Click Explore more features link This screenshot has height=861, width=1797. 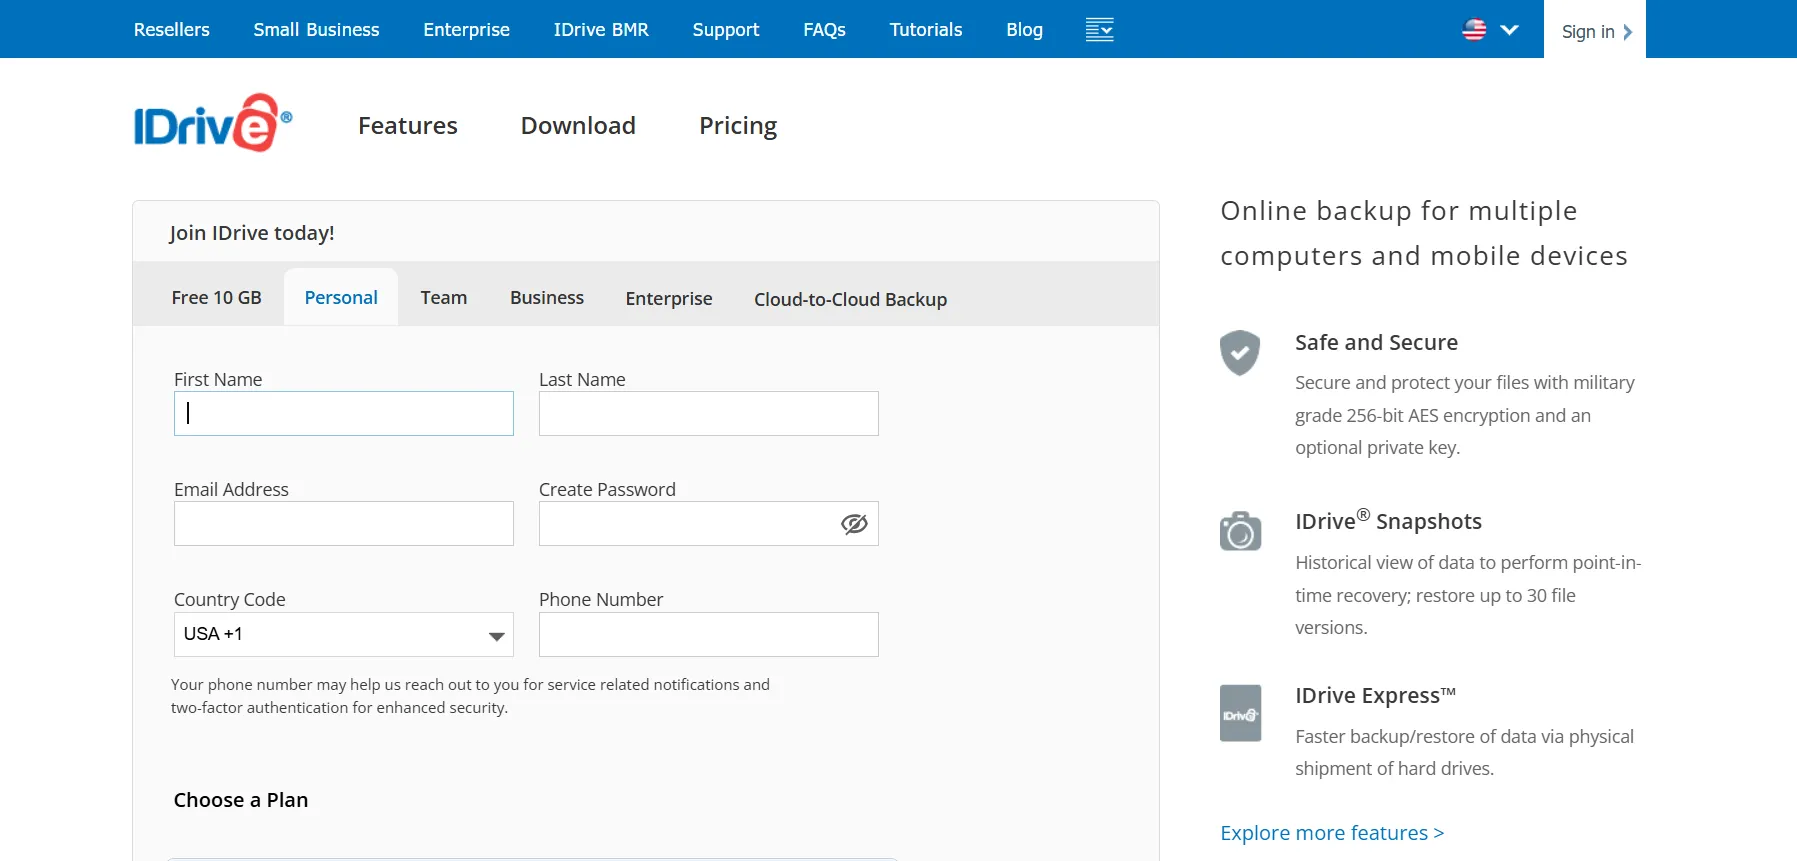click(1332, 833)
